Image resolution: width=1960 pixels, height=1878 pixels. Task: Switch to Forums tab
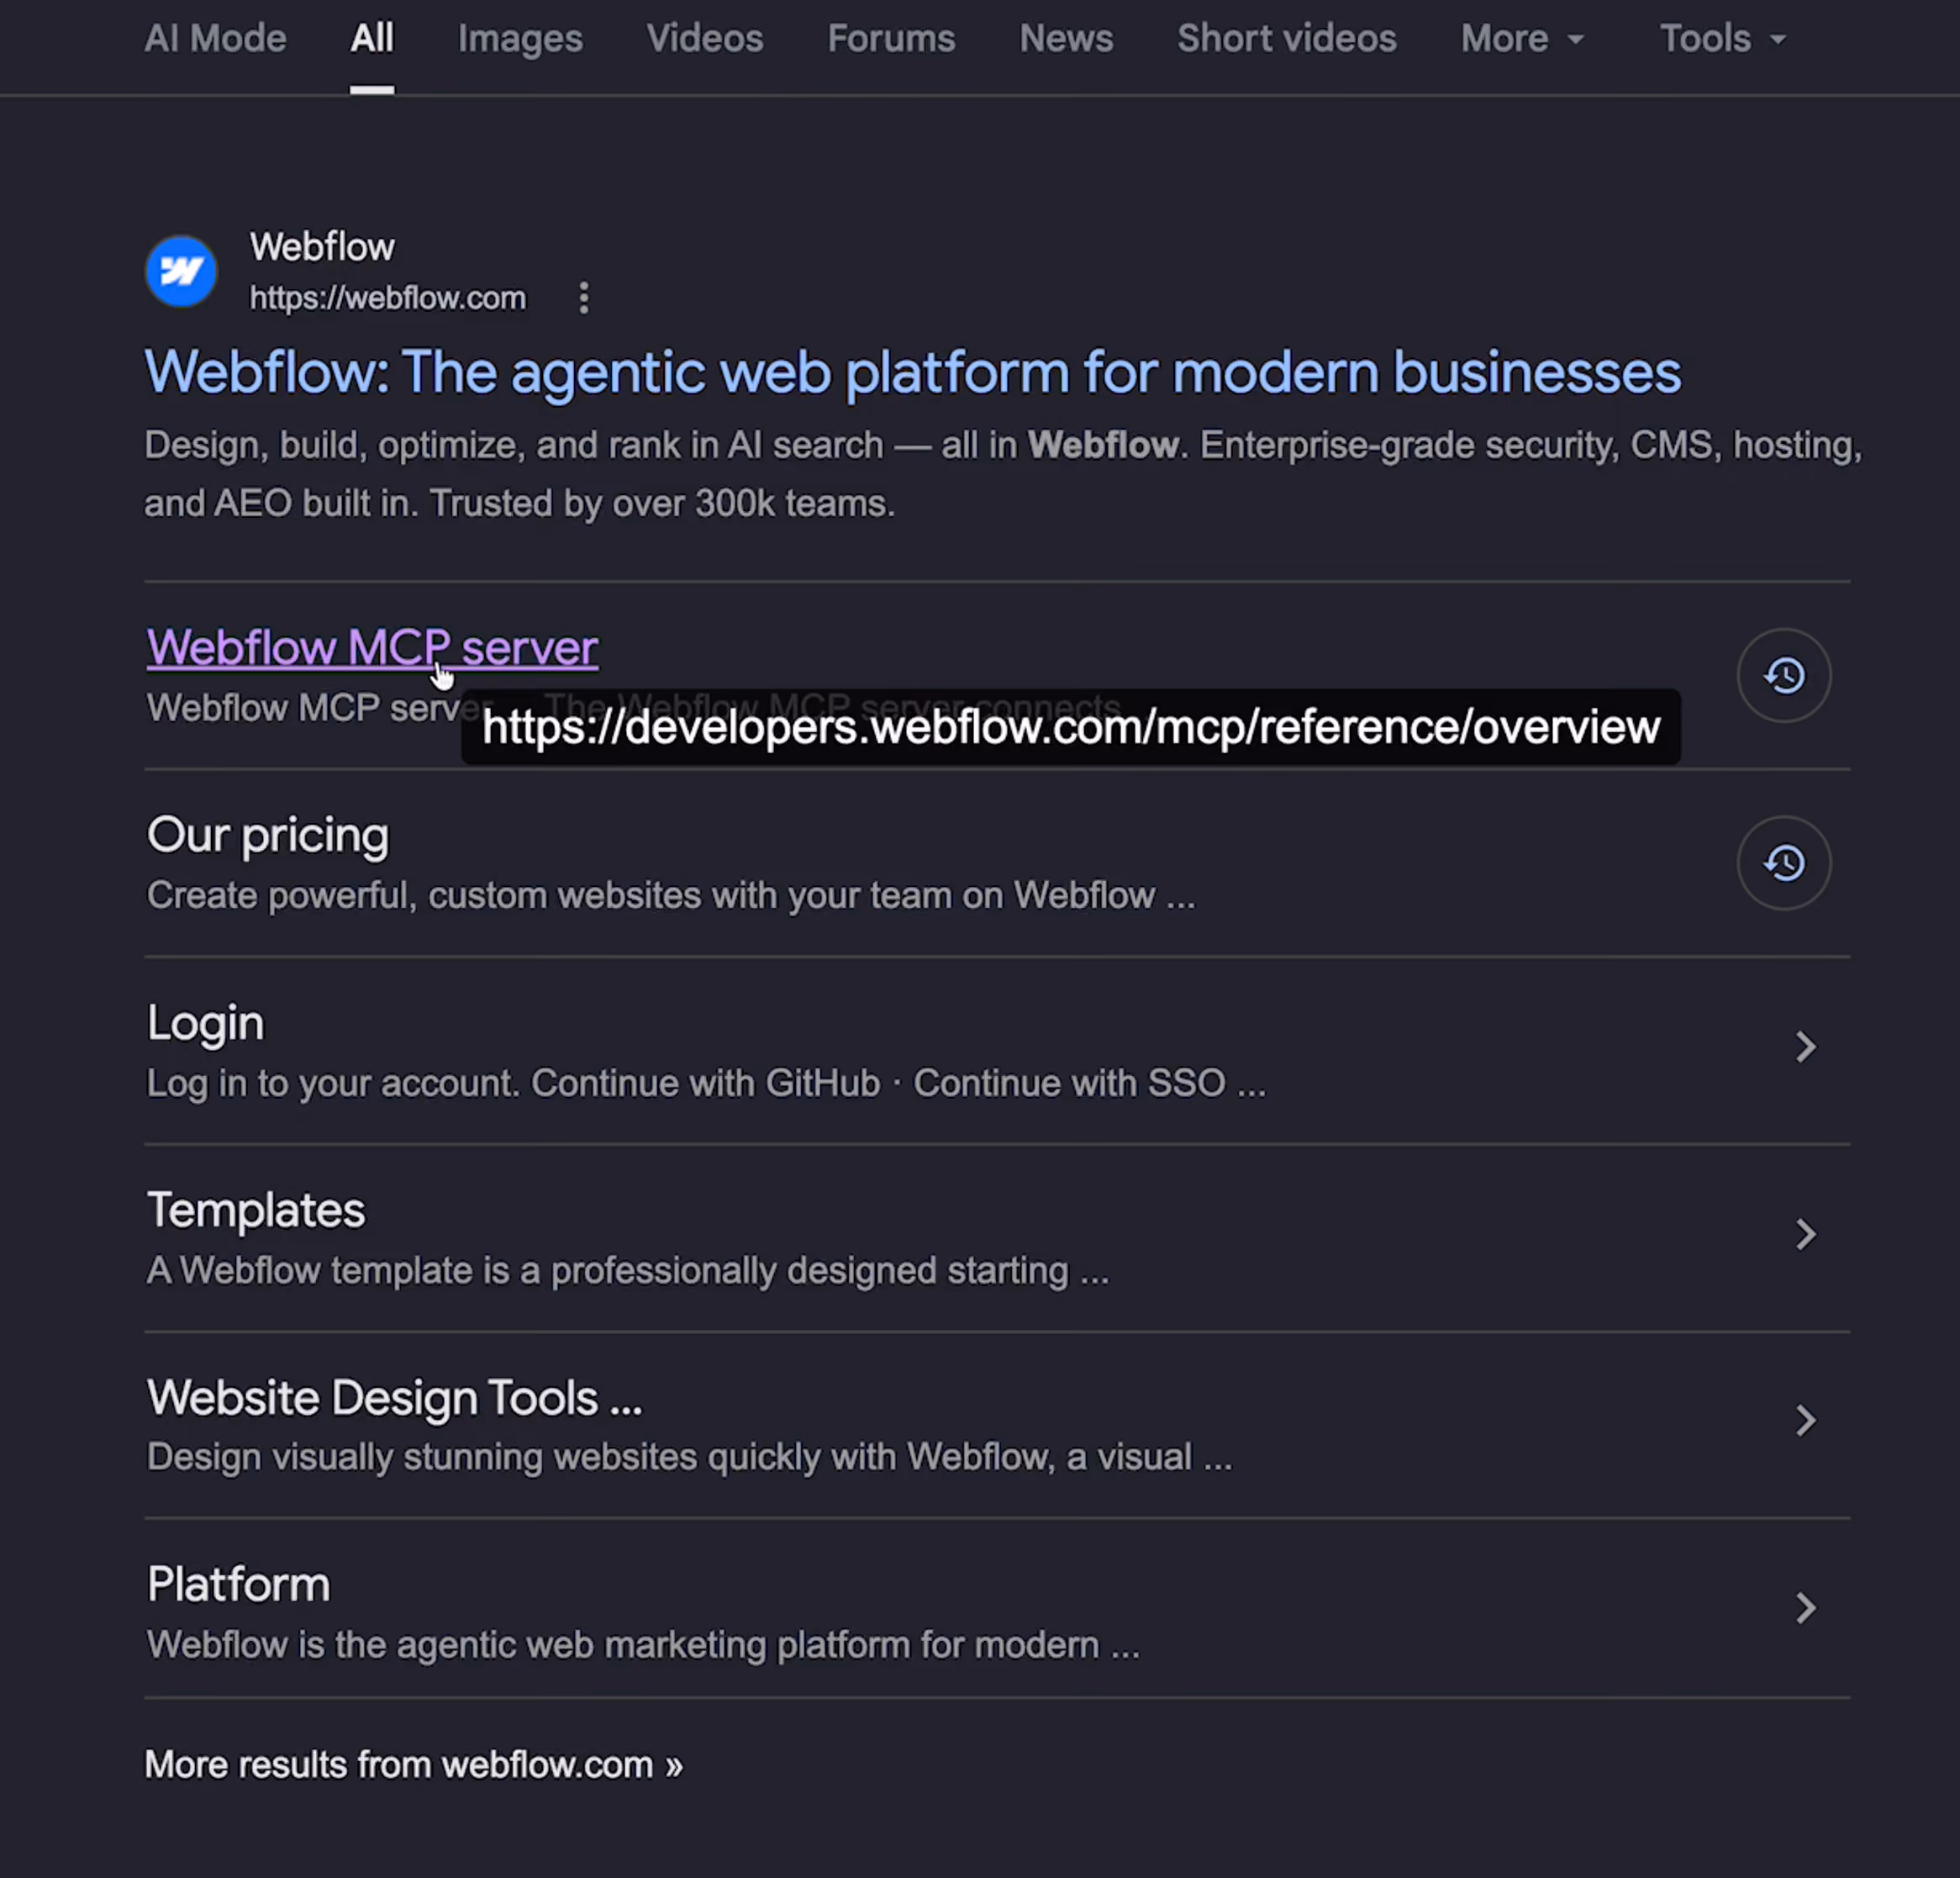pos(891,39)
